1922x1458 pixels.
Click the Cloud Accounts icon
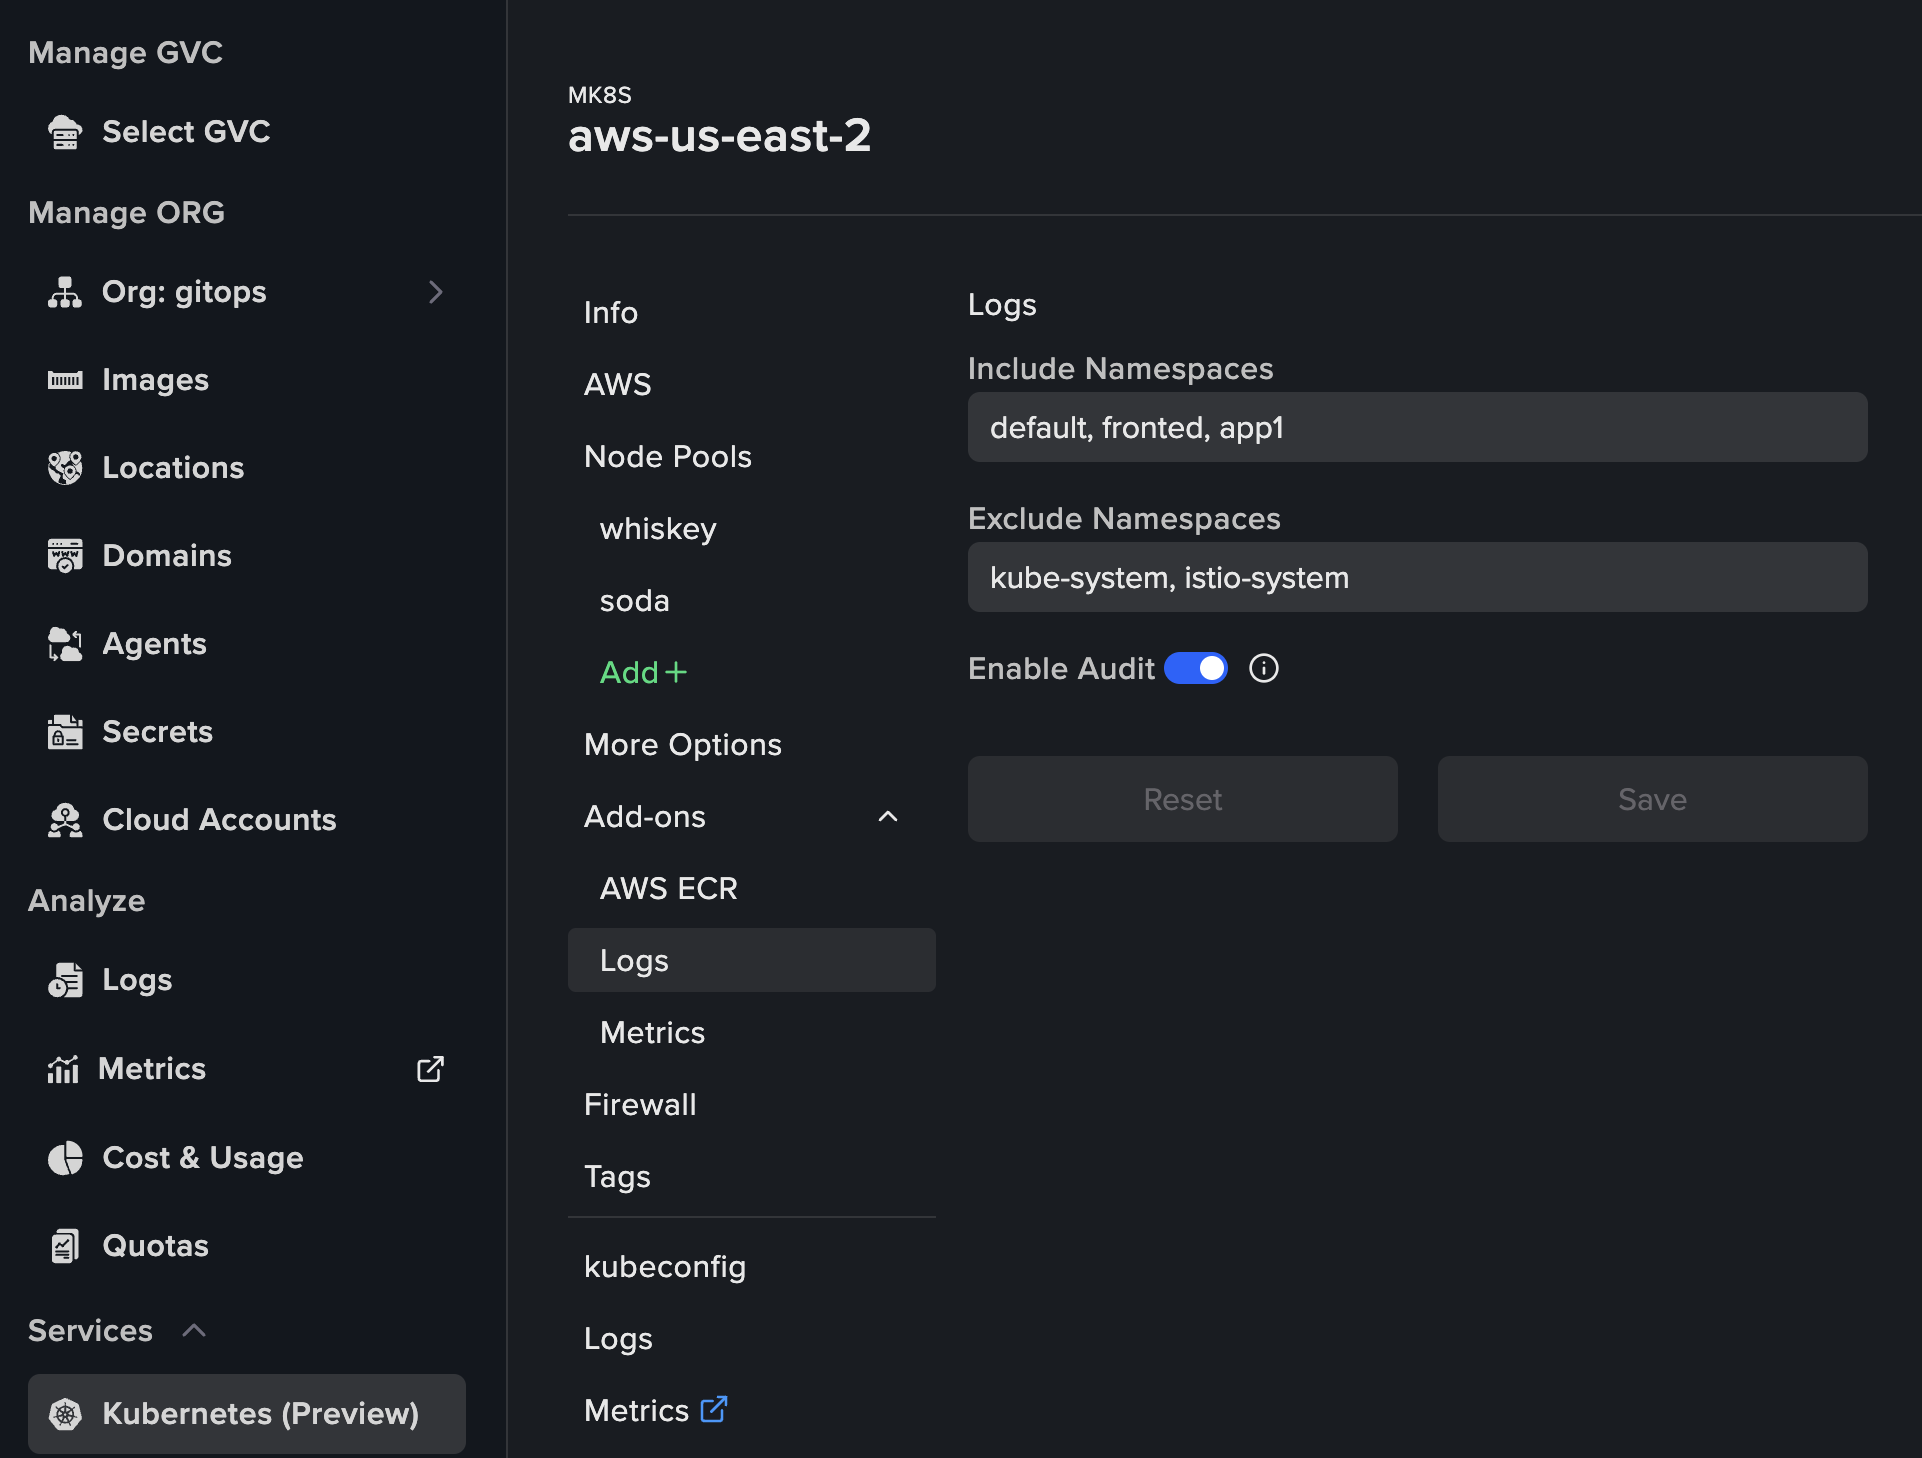(65, 820)
